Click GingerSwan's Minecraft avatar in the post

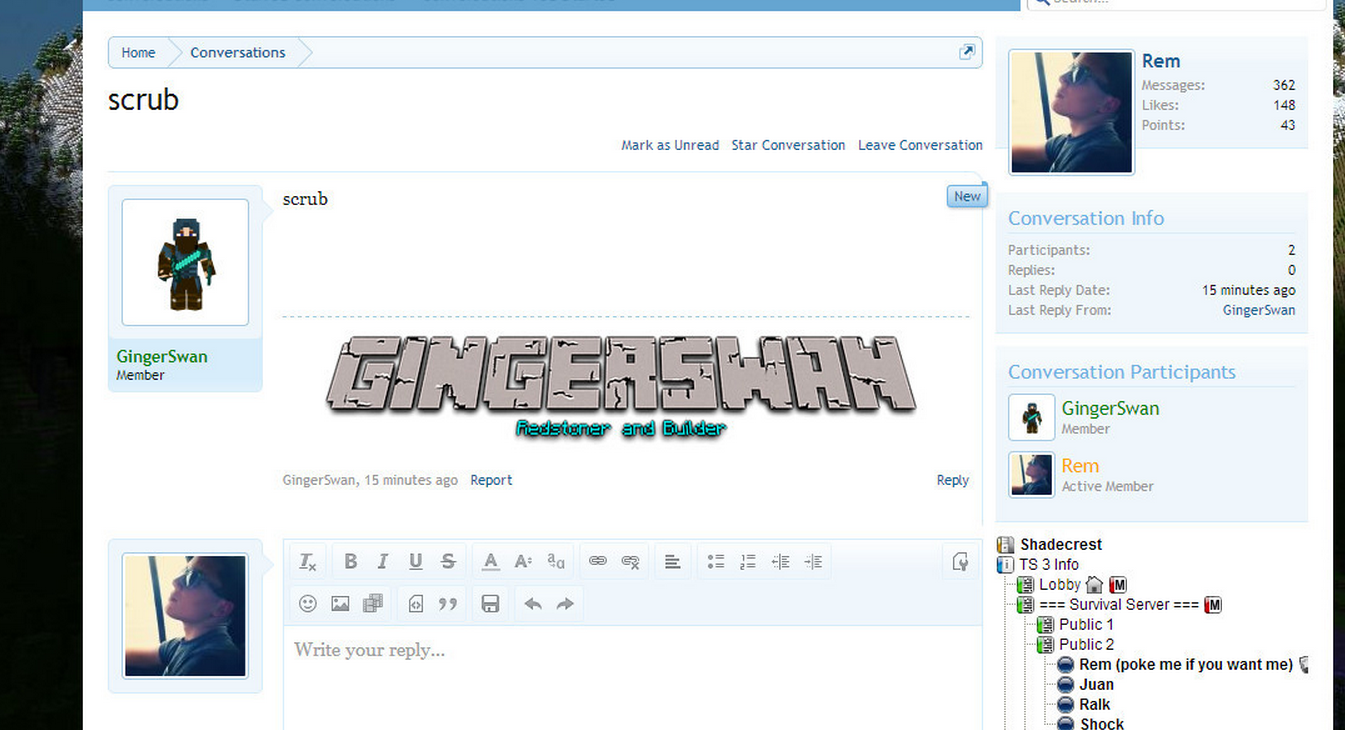(185, 262)
